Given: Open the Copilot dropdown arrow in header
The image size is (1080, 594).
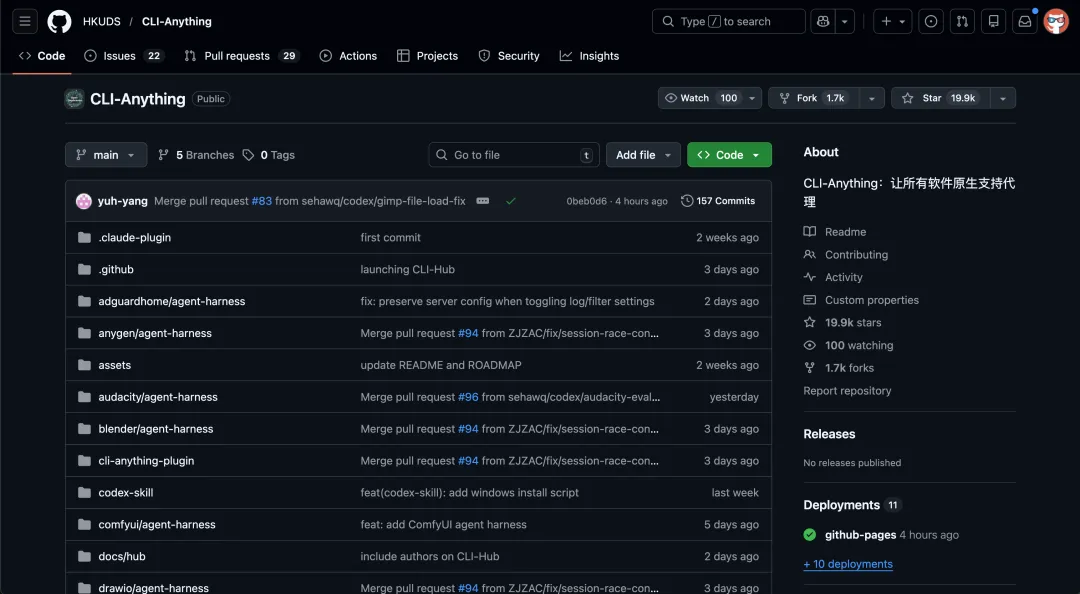Looking at the screenshot, I should click(844, 21).
